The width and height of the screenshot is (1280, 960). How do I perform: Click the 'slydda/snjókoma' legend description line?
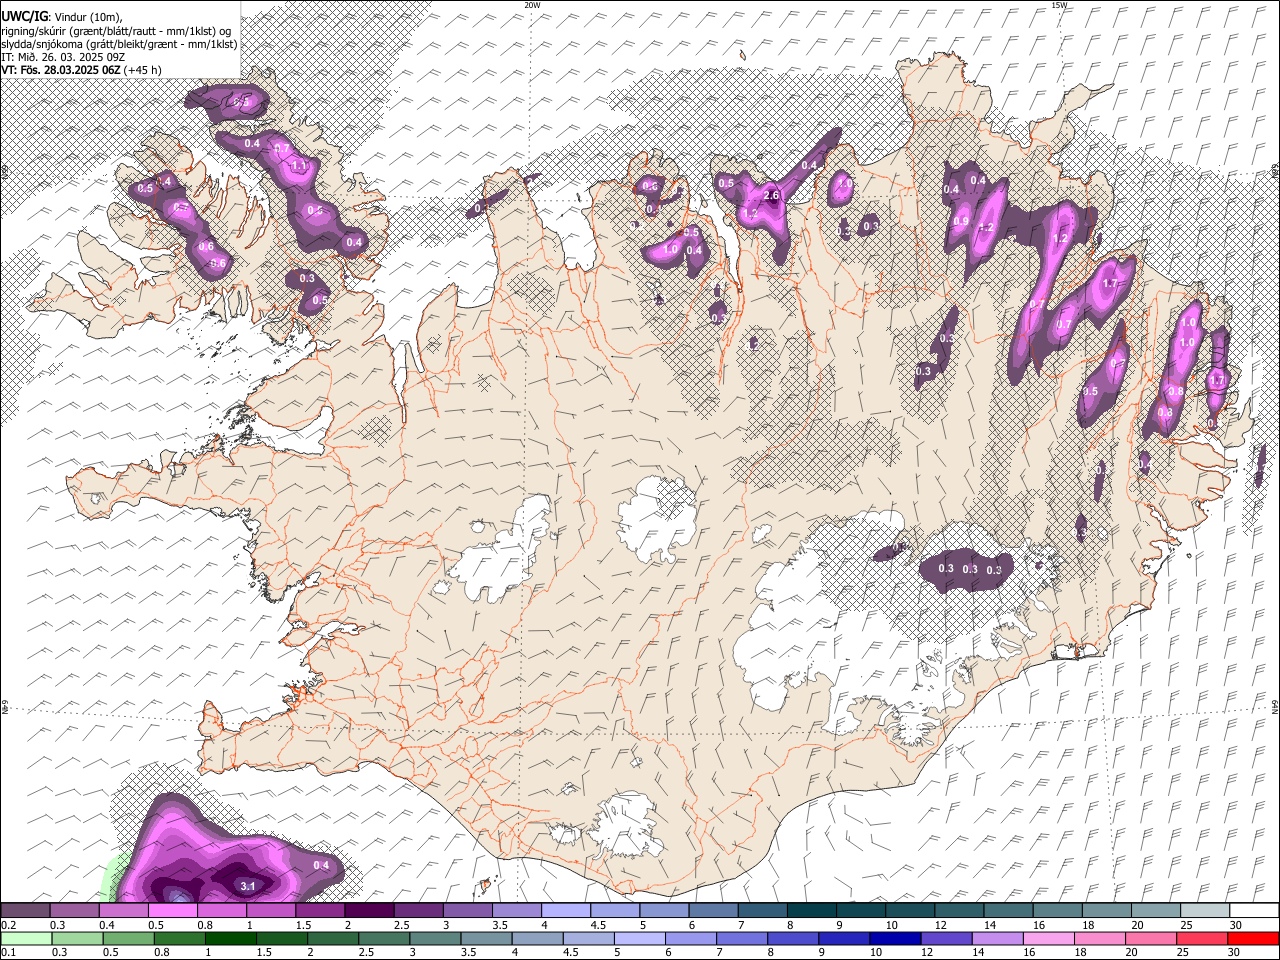(119, 44)
